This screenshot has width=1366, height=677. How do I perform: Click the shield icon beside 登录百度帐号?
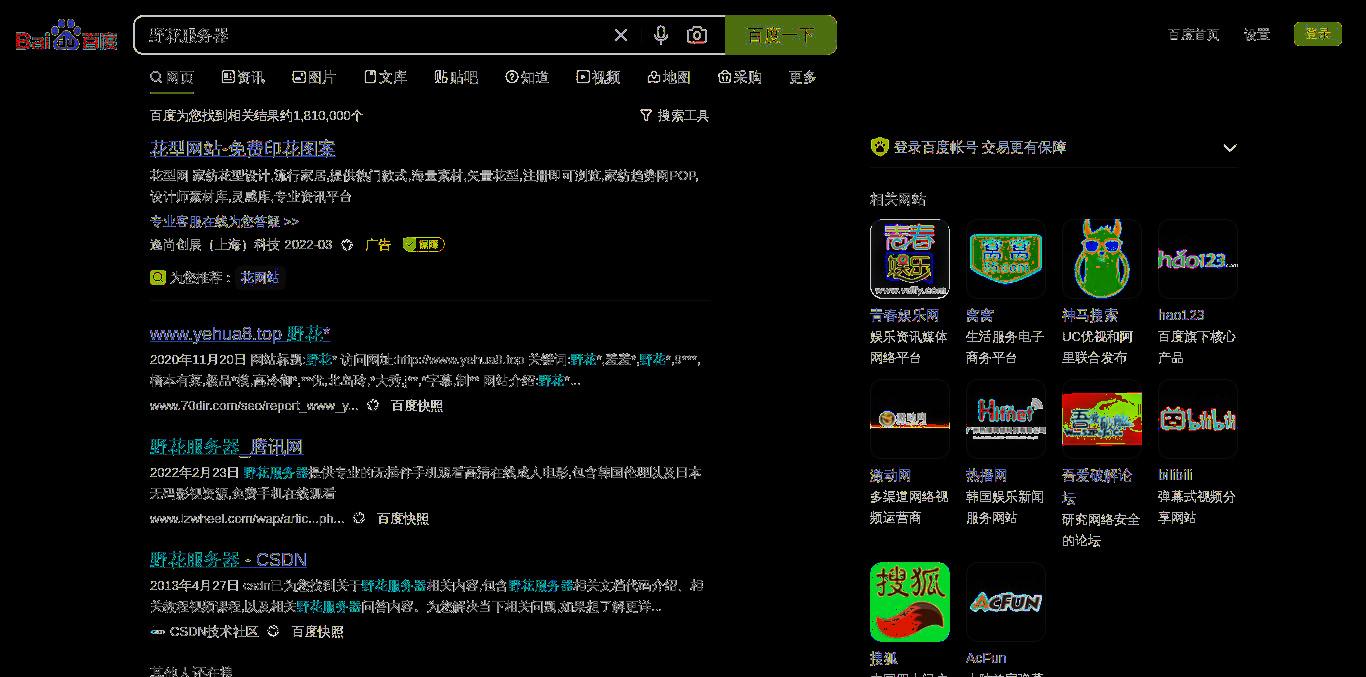(879, 147)
